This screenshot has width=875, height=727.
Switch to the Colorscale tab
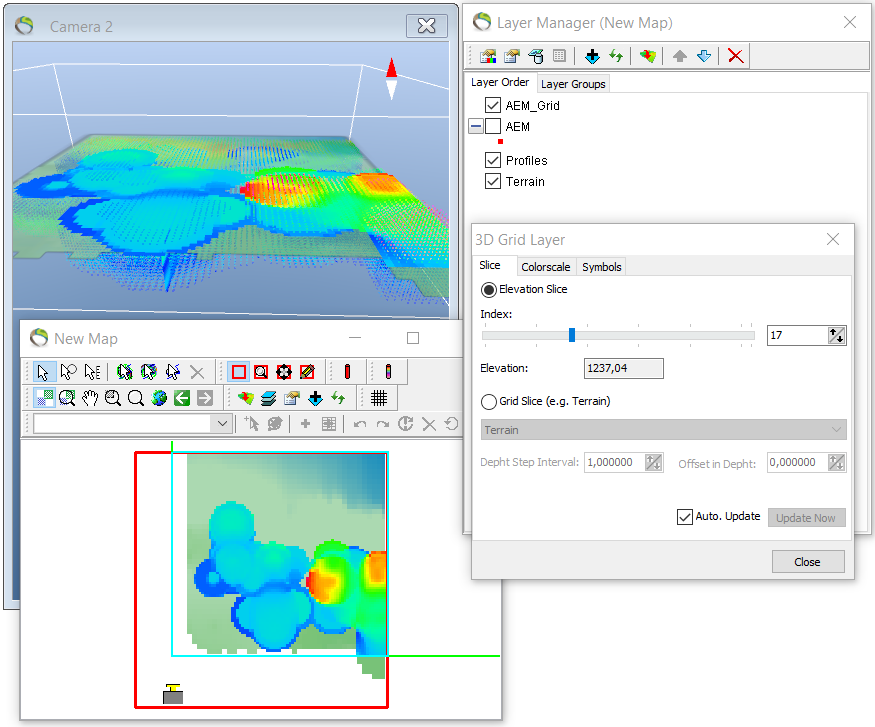point(546,267)
